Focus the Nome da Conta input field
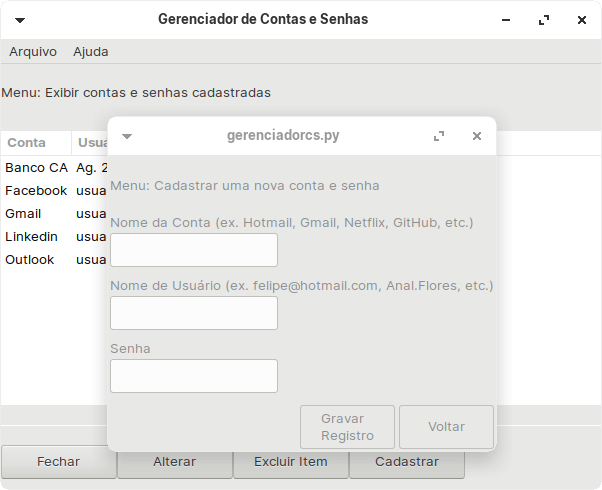 [x=194, y=250]
